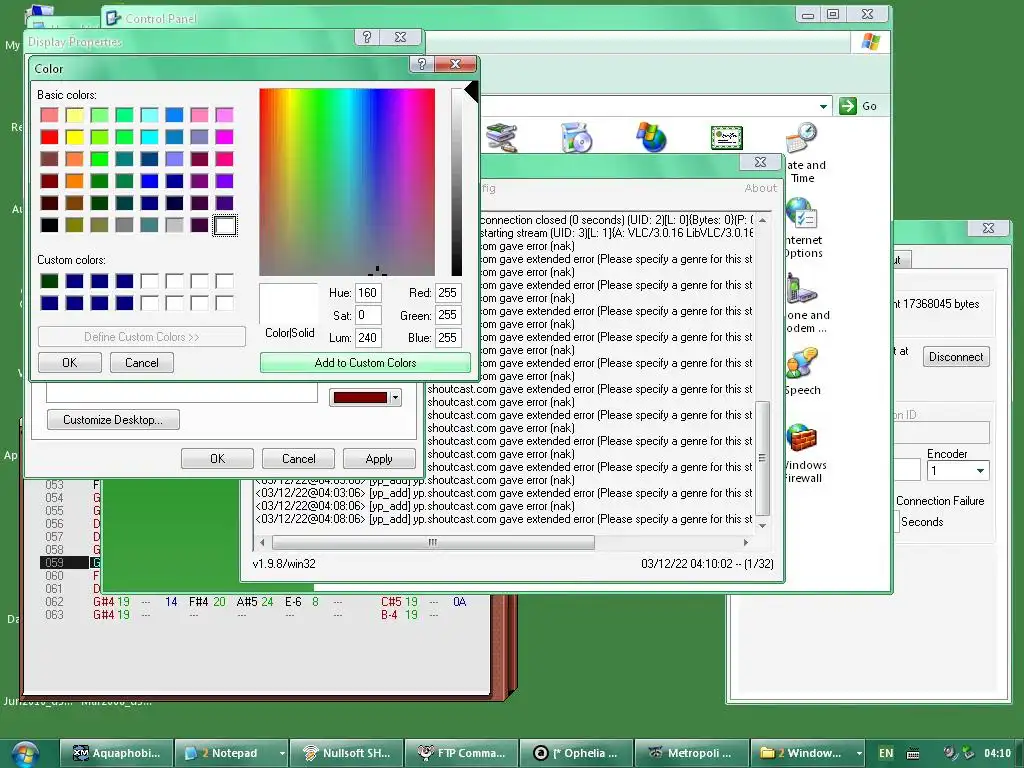Click Cancel in the Color dialog

pos(142,362)
